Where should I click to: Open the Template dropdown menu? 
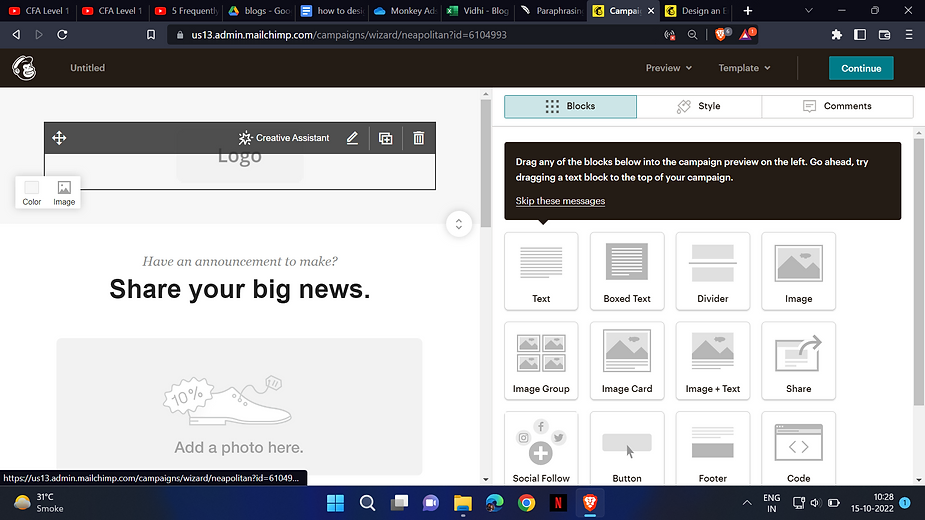click(744, 68)
